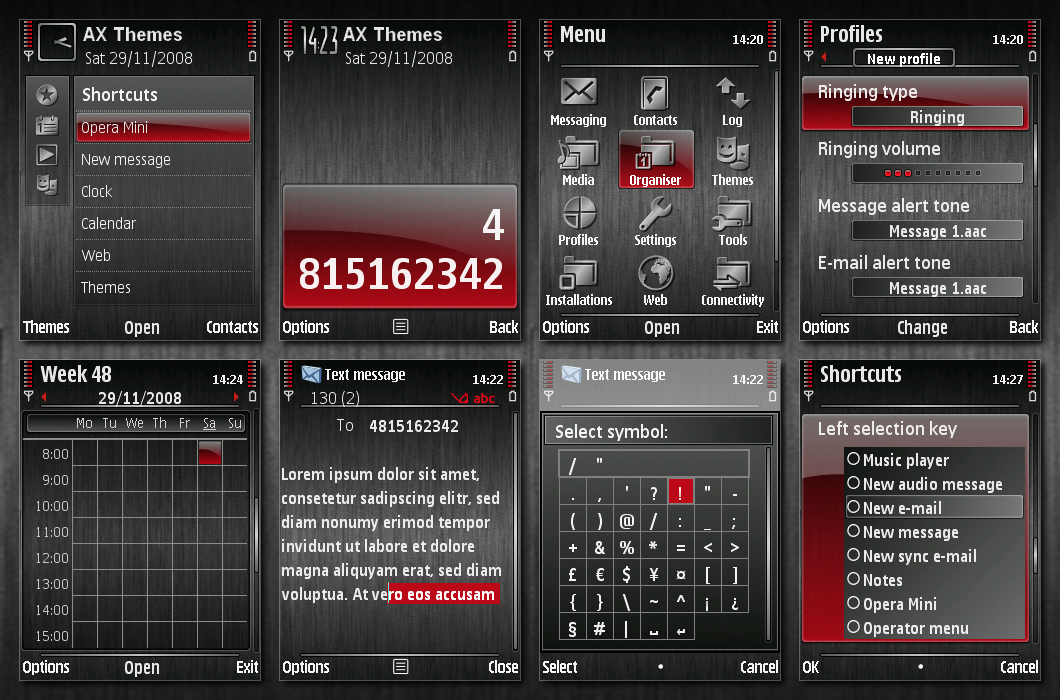Click Cancel softkey in symbol picker
This screenshot has height=700, width=1060.
[x=759, y=667]
